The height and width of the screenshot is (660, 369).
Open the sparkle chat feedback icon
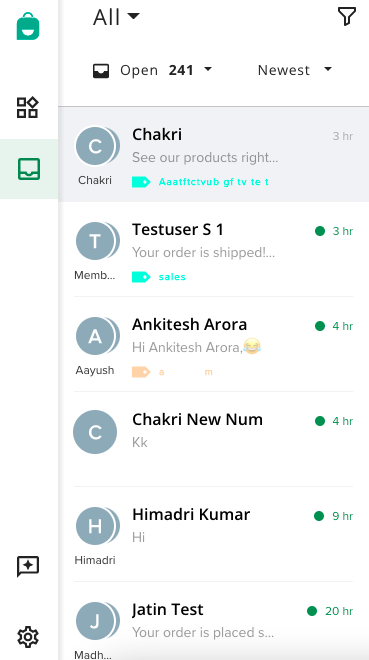pos(28,567)
